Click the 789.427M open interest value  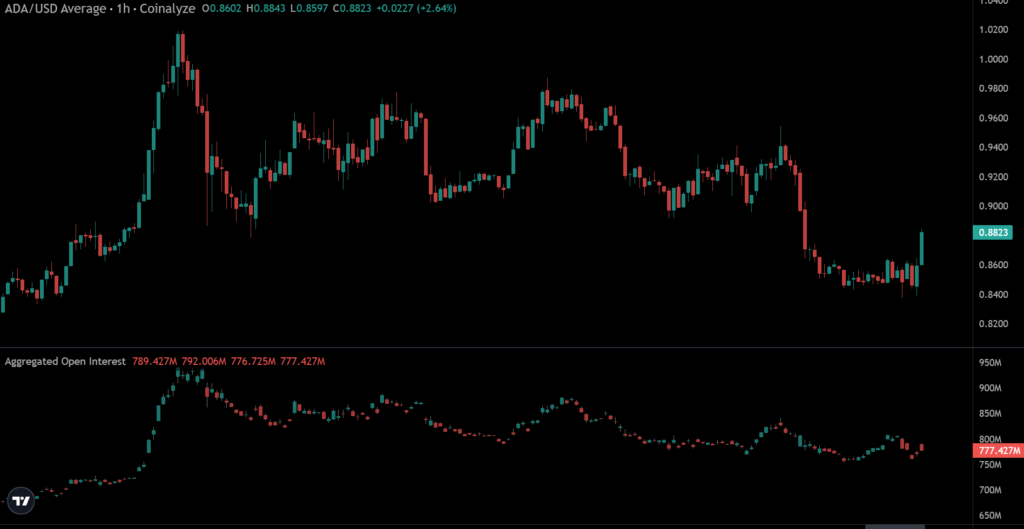[x=155, y=361]
